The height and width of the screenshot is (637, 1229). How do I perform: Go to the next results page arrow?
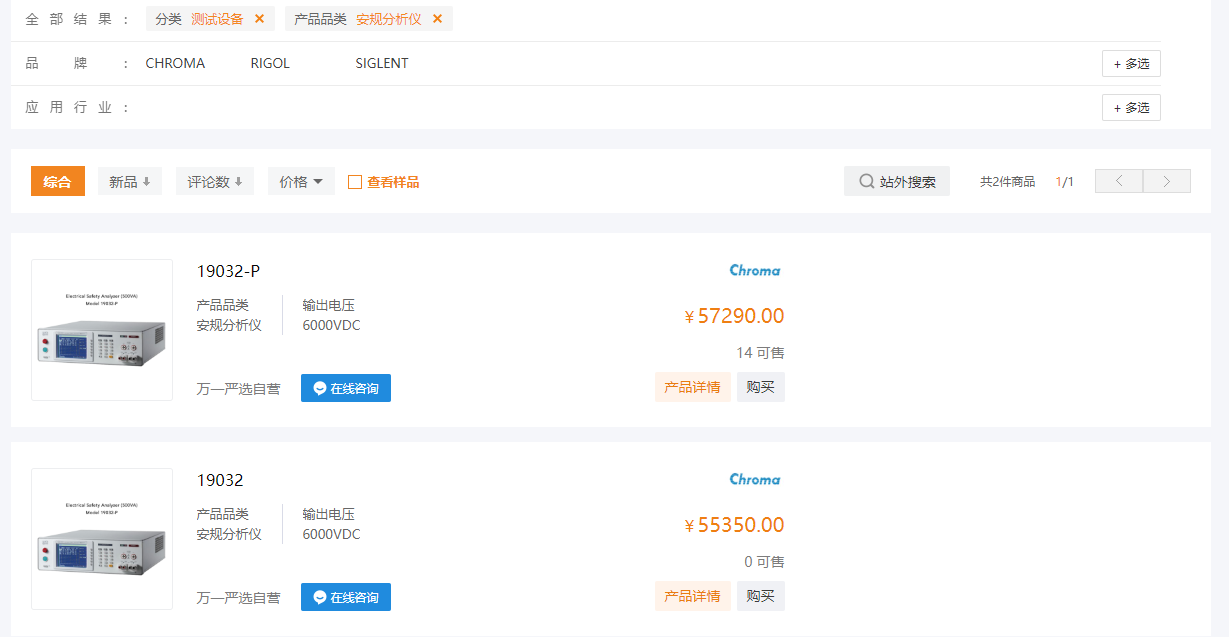click(1167, 181)
